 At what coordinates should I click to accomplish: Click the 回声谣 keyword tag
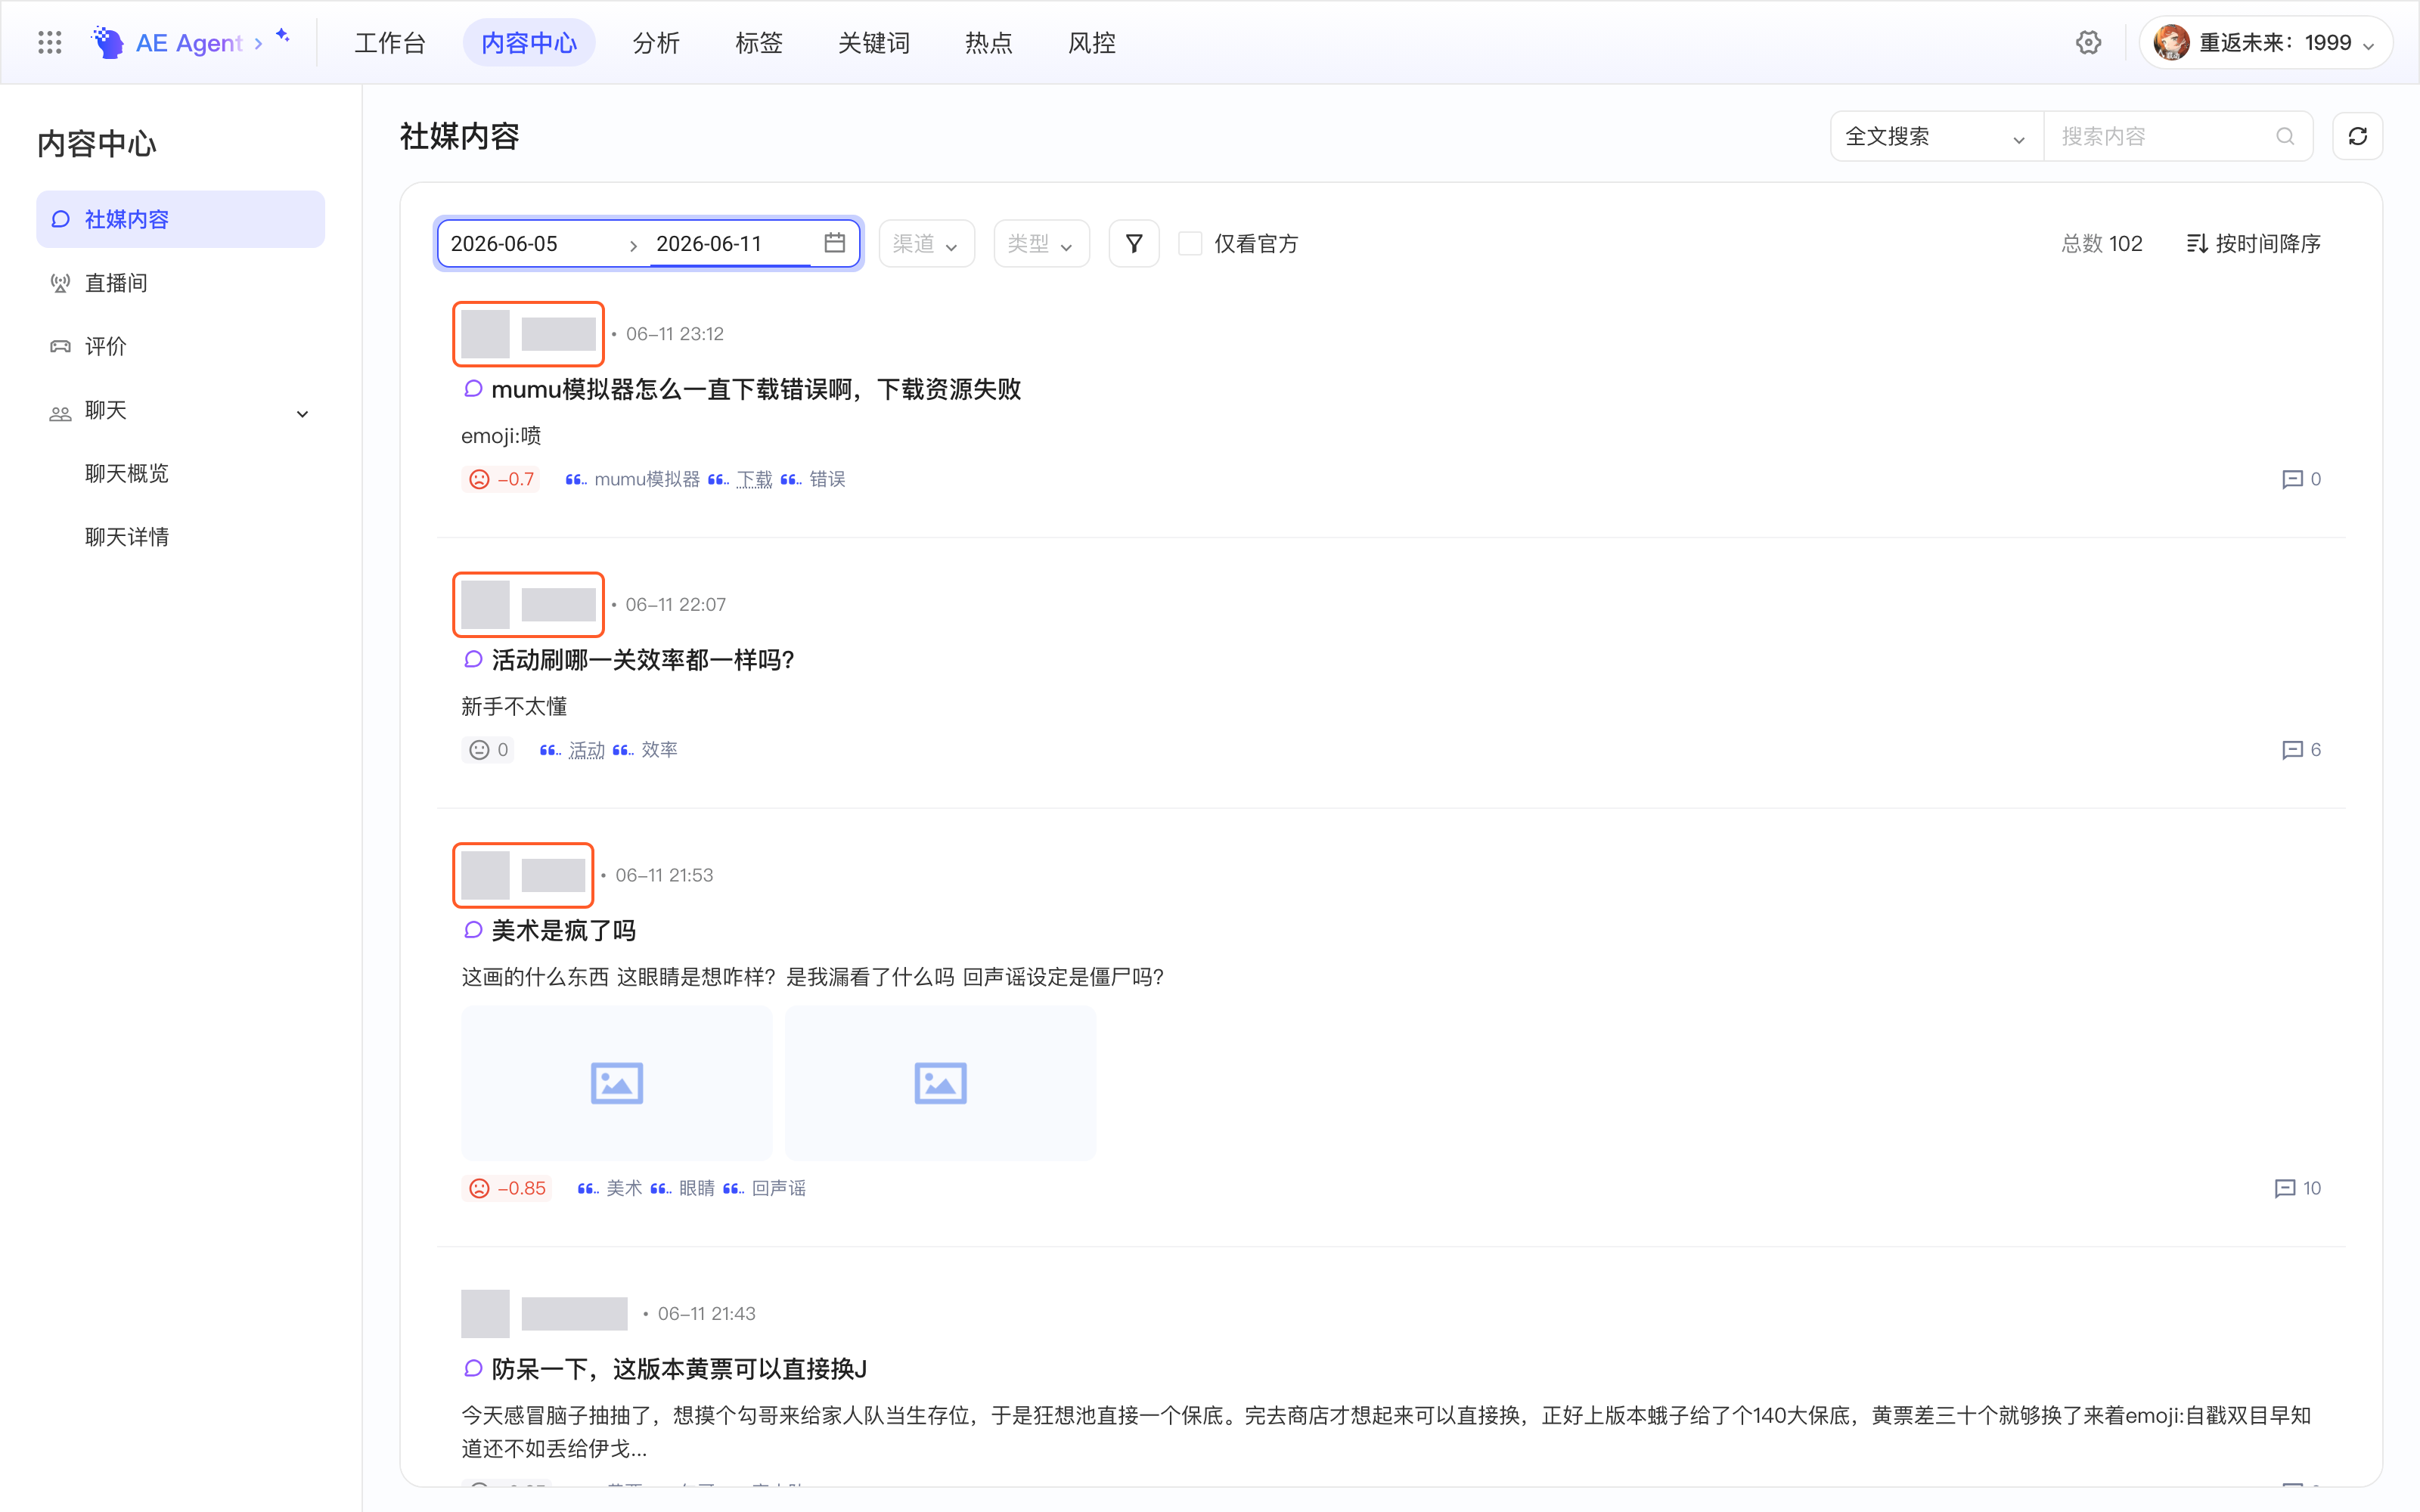778,1188
